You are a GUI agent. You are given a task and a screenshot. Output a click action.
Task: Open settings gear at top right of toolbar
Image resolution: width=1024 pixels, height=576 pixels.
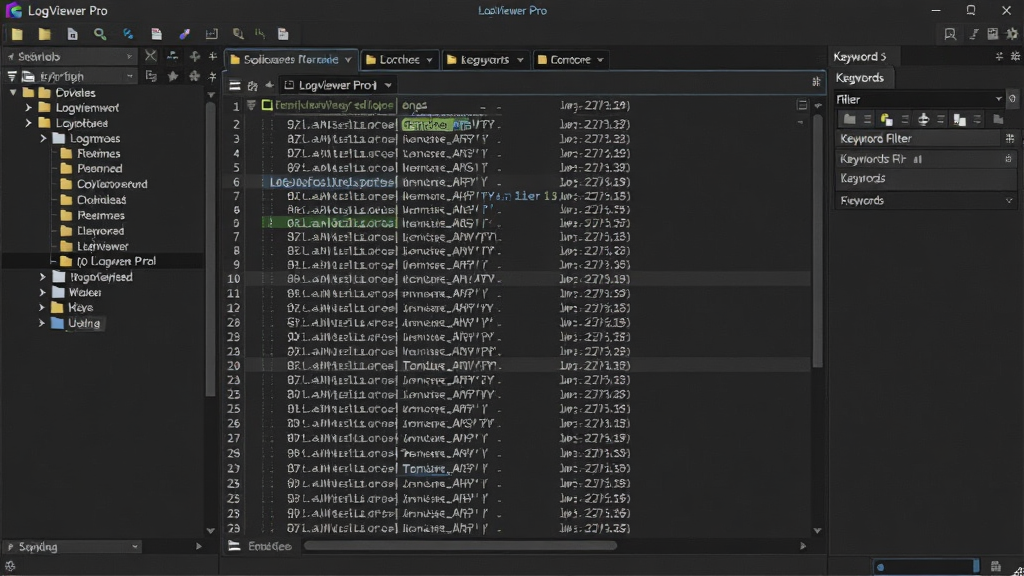point(1012,34)
